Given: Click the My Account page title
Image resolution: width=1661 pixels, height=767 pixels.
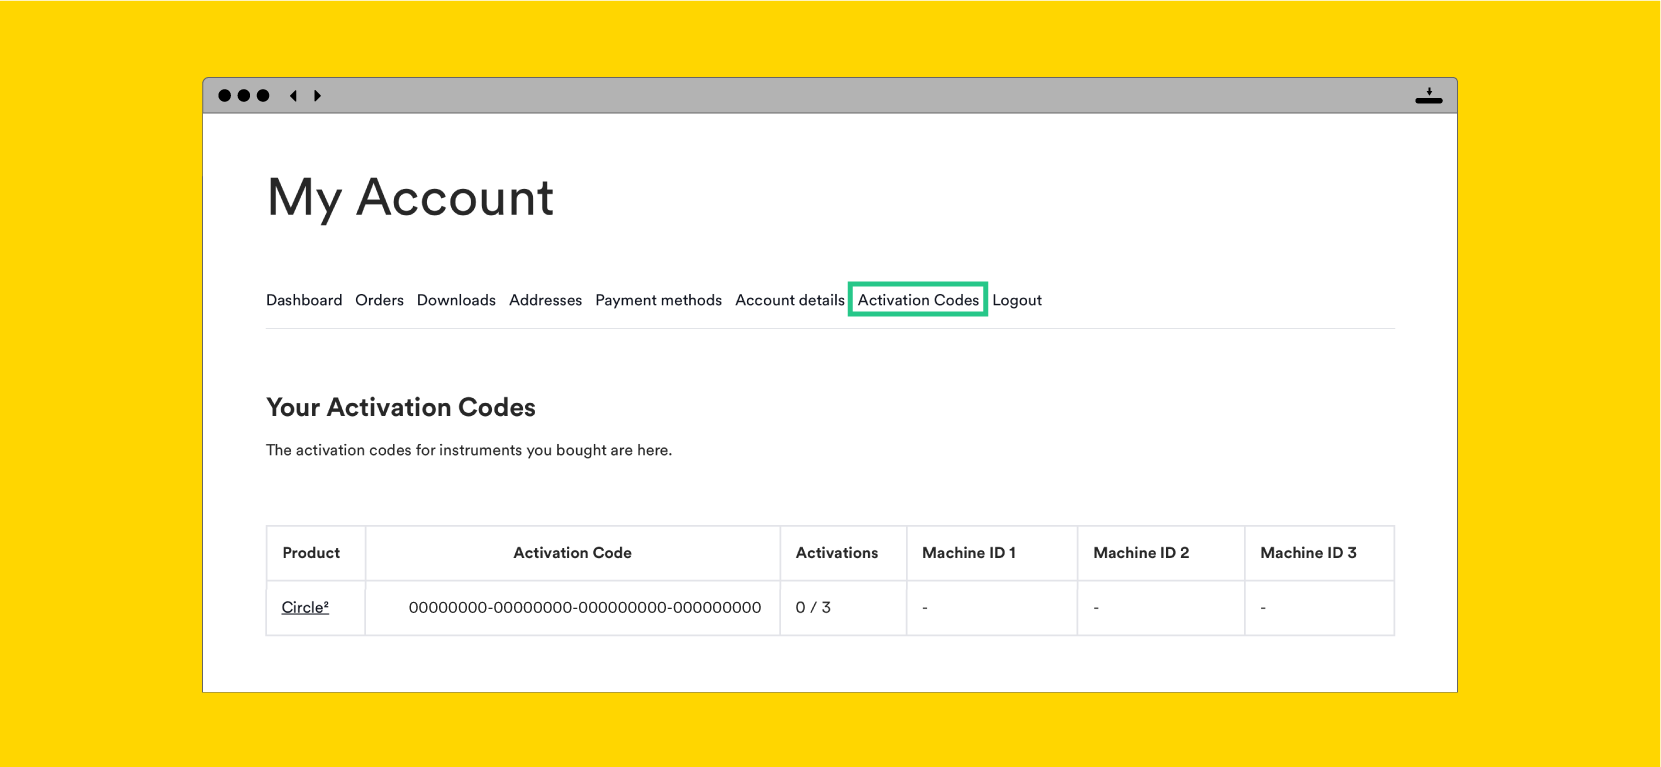Looking at the screenshot, I should tap(410, 198).
